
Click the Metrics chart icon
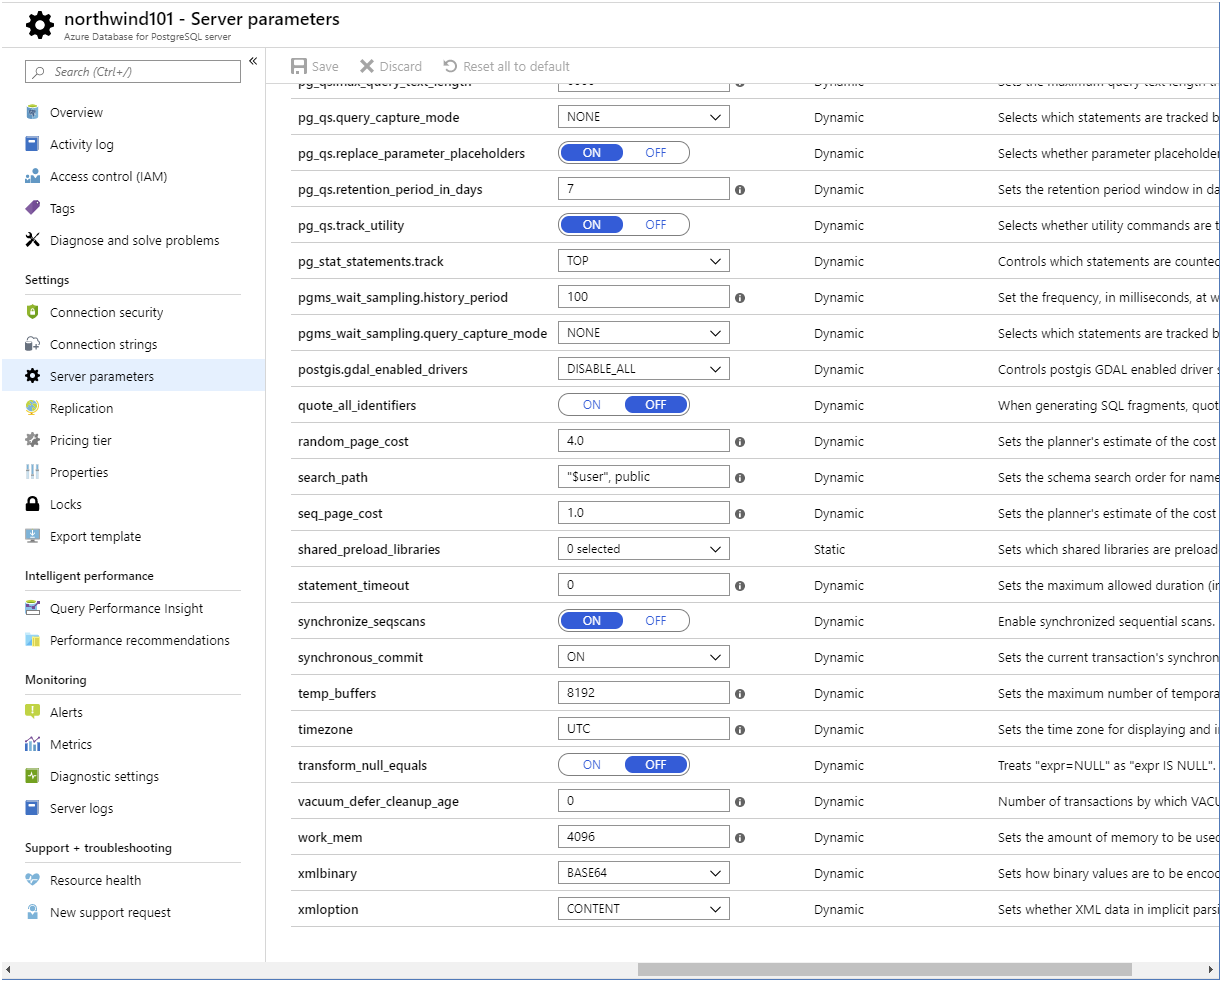point(33,744)
